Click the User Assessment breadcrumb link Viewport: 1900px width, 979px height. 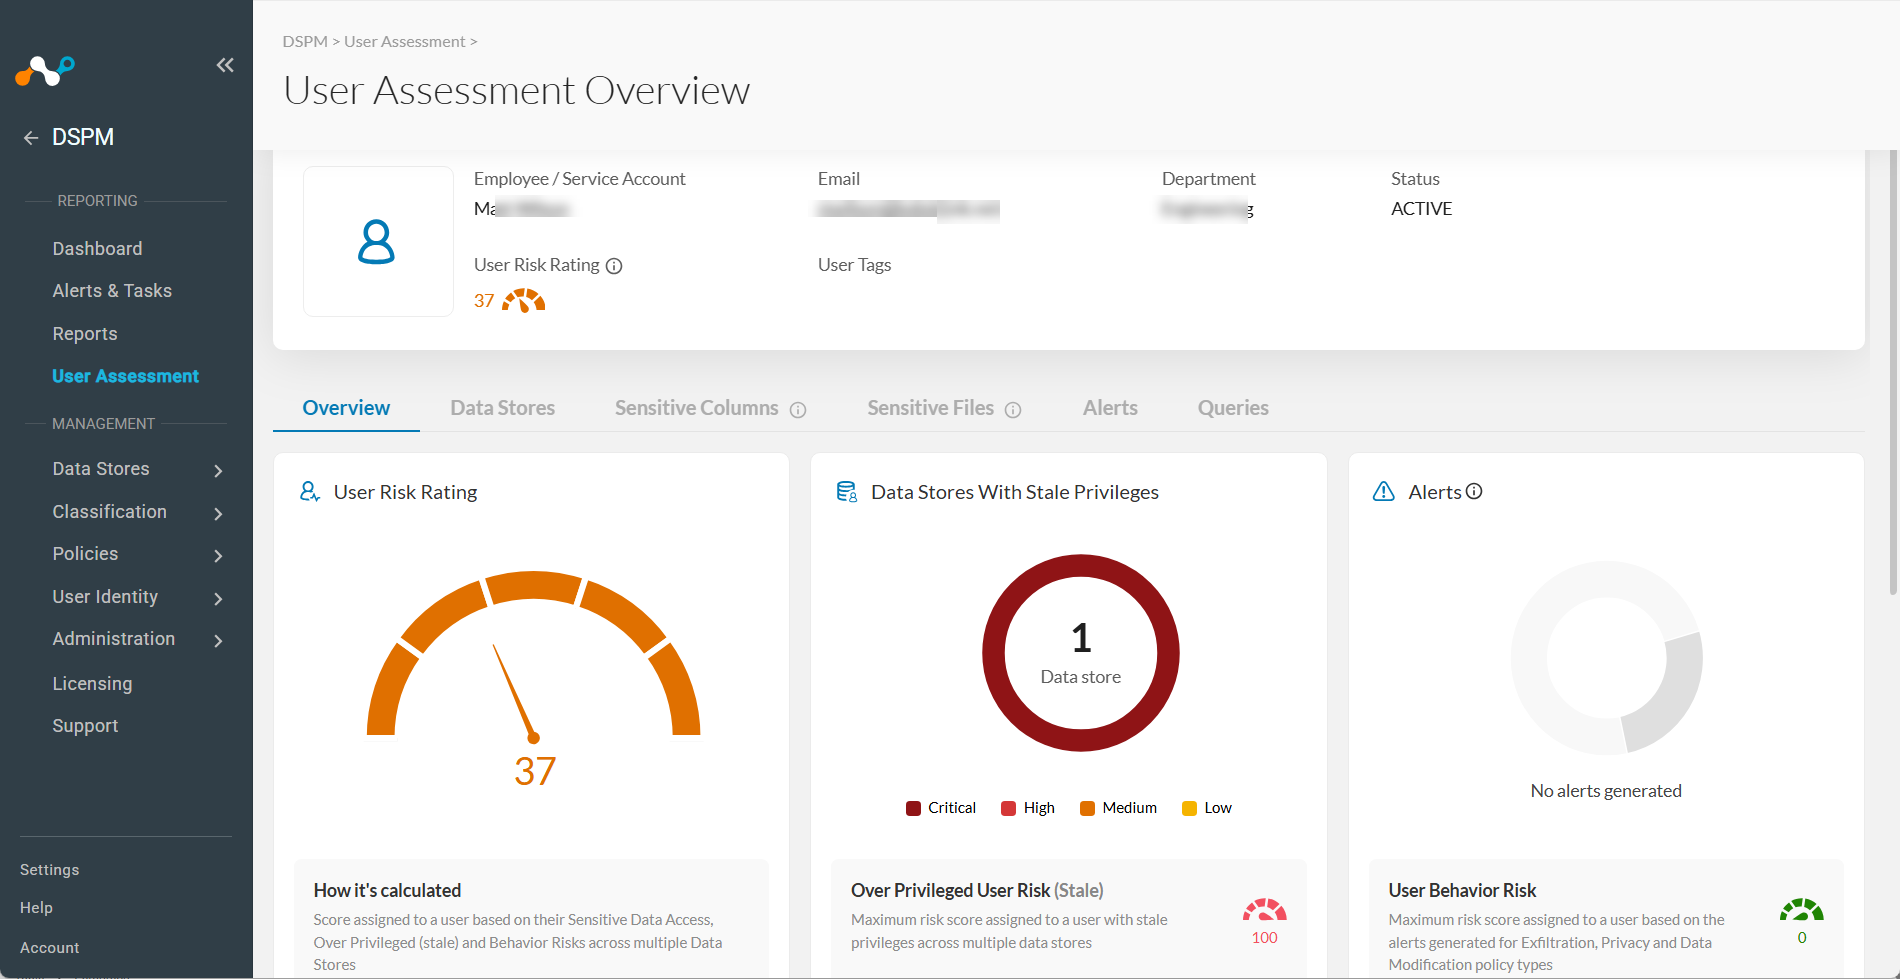(405, 42)
